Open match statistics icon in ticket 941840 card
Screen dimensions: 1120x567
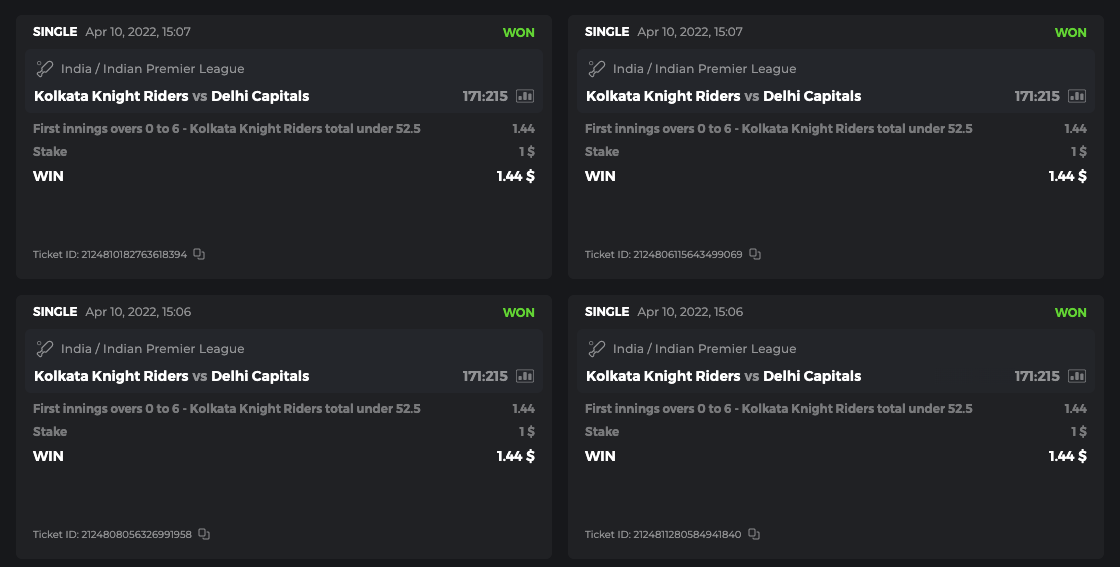[1077, 376]
